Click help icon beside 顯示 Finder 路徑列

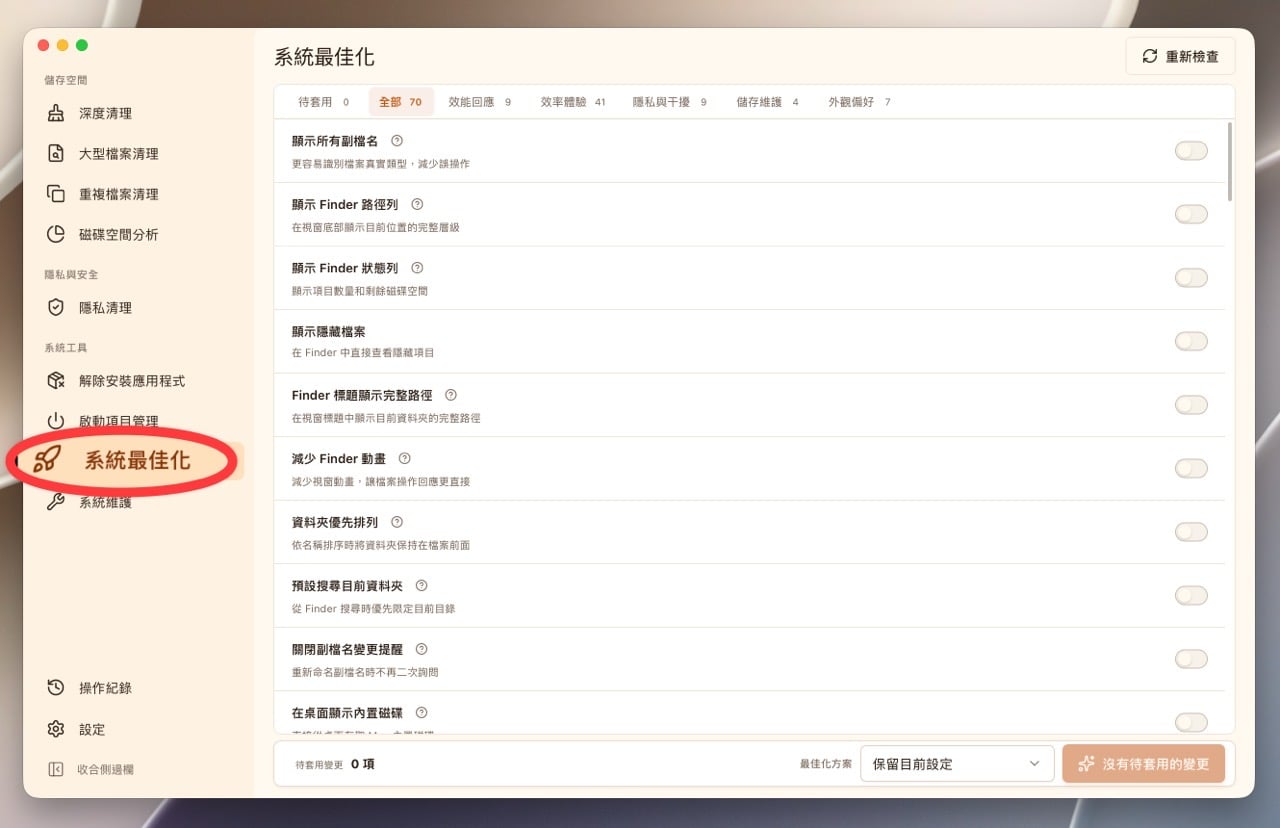417,204
